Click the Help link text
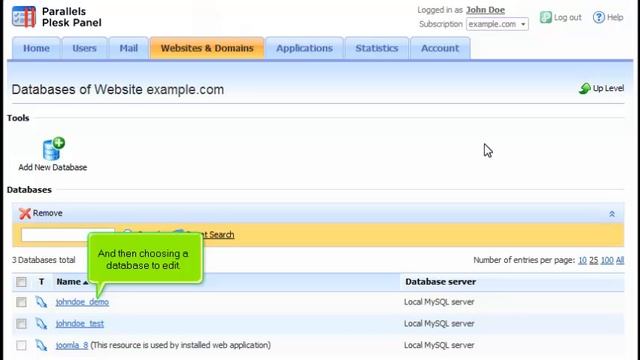Screen dimensions: 640x360 tap(615, 18)
